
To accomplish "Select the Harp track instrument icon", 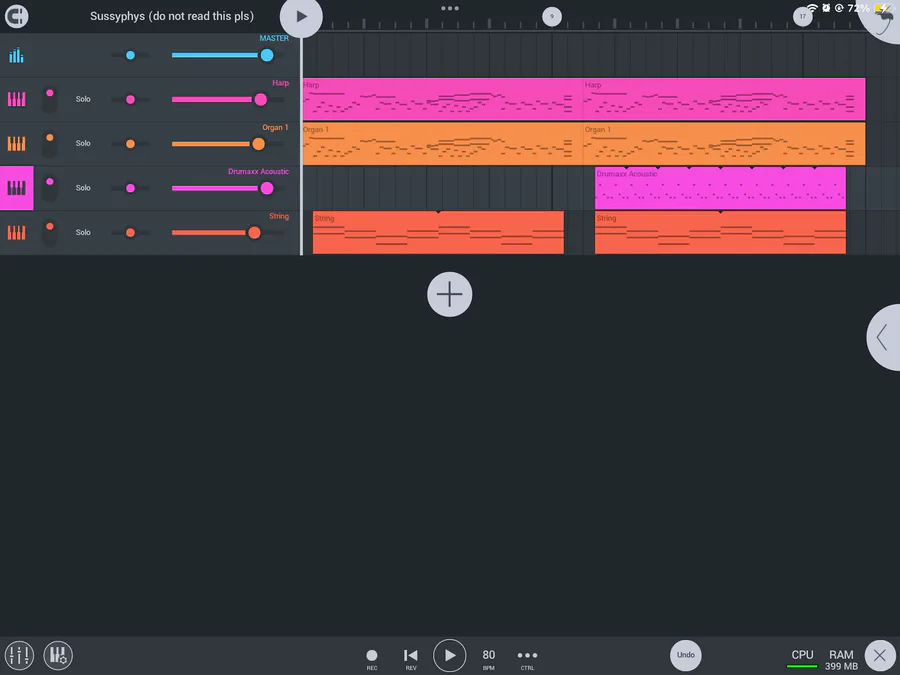I will coord(17,99).
